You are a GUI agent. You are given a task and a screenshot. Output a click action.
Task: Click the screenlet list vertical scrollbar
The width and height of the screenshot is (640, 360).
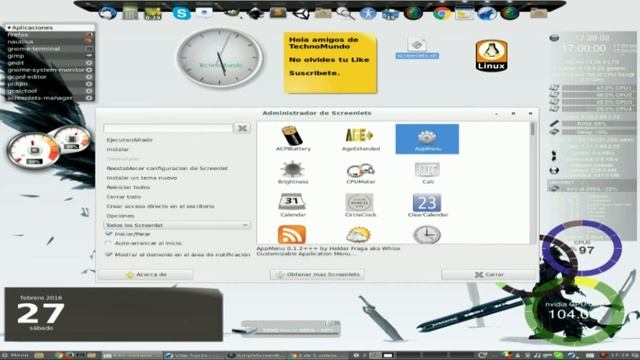(532, 182)
